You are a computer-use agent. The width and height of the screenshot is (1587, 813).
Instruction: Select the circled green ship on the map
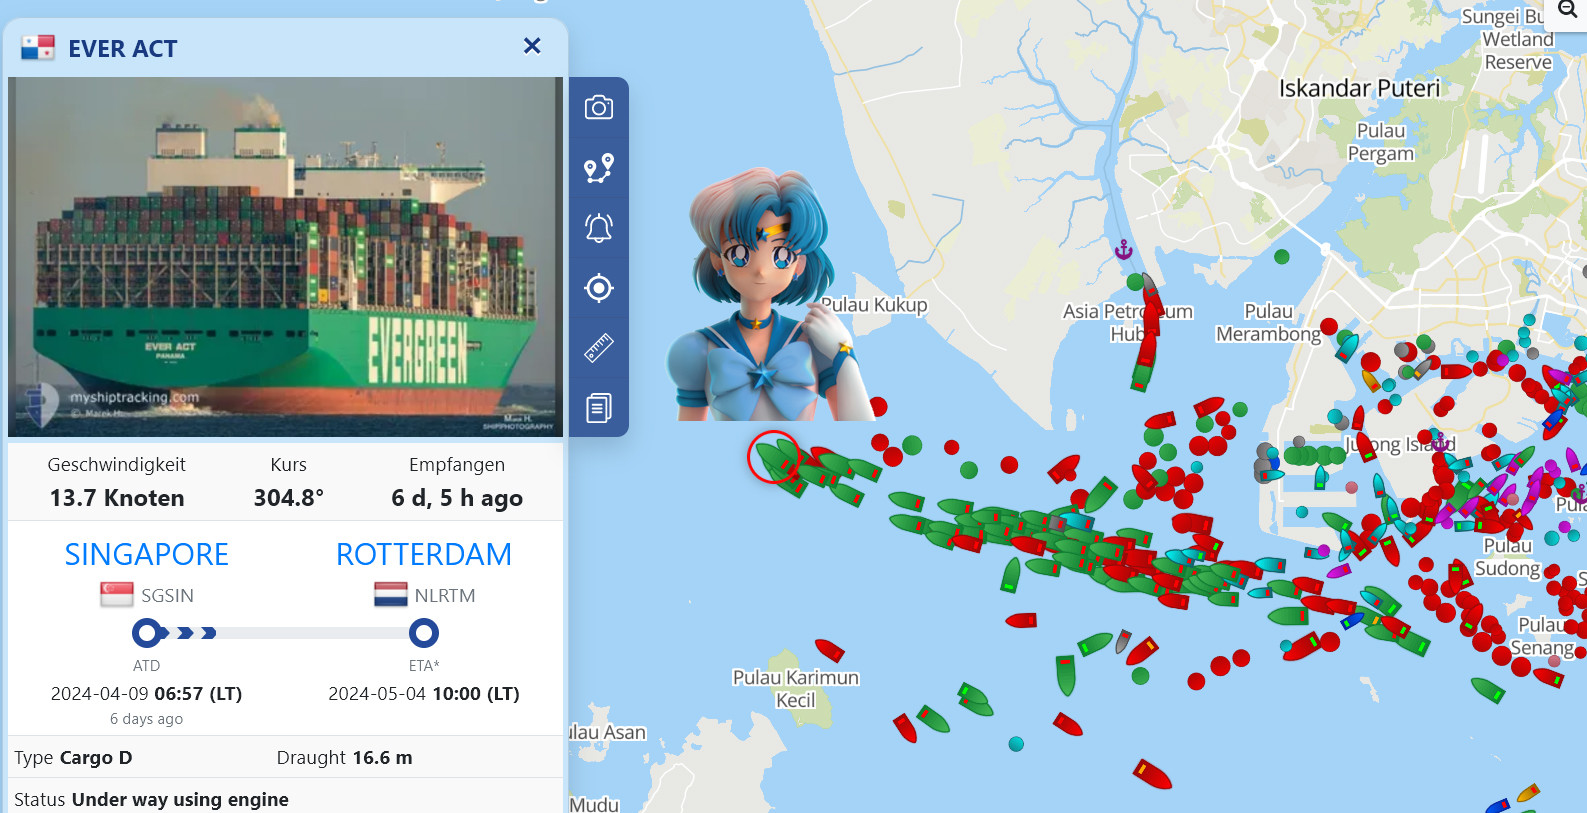click(x=773, y=458)
